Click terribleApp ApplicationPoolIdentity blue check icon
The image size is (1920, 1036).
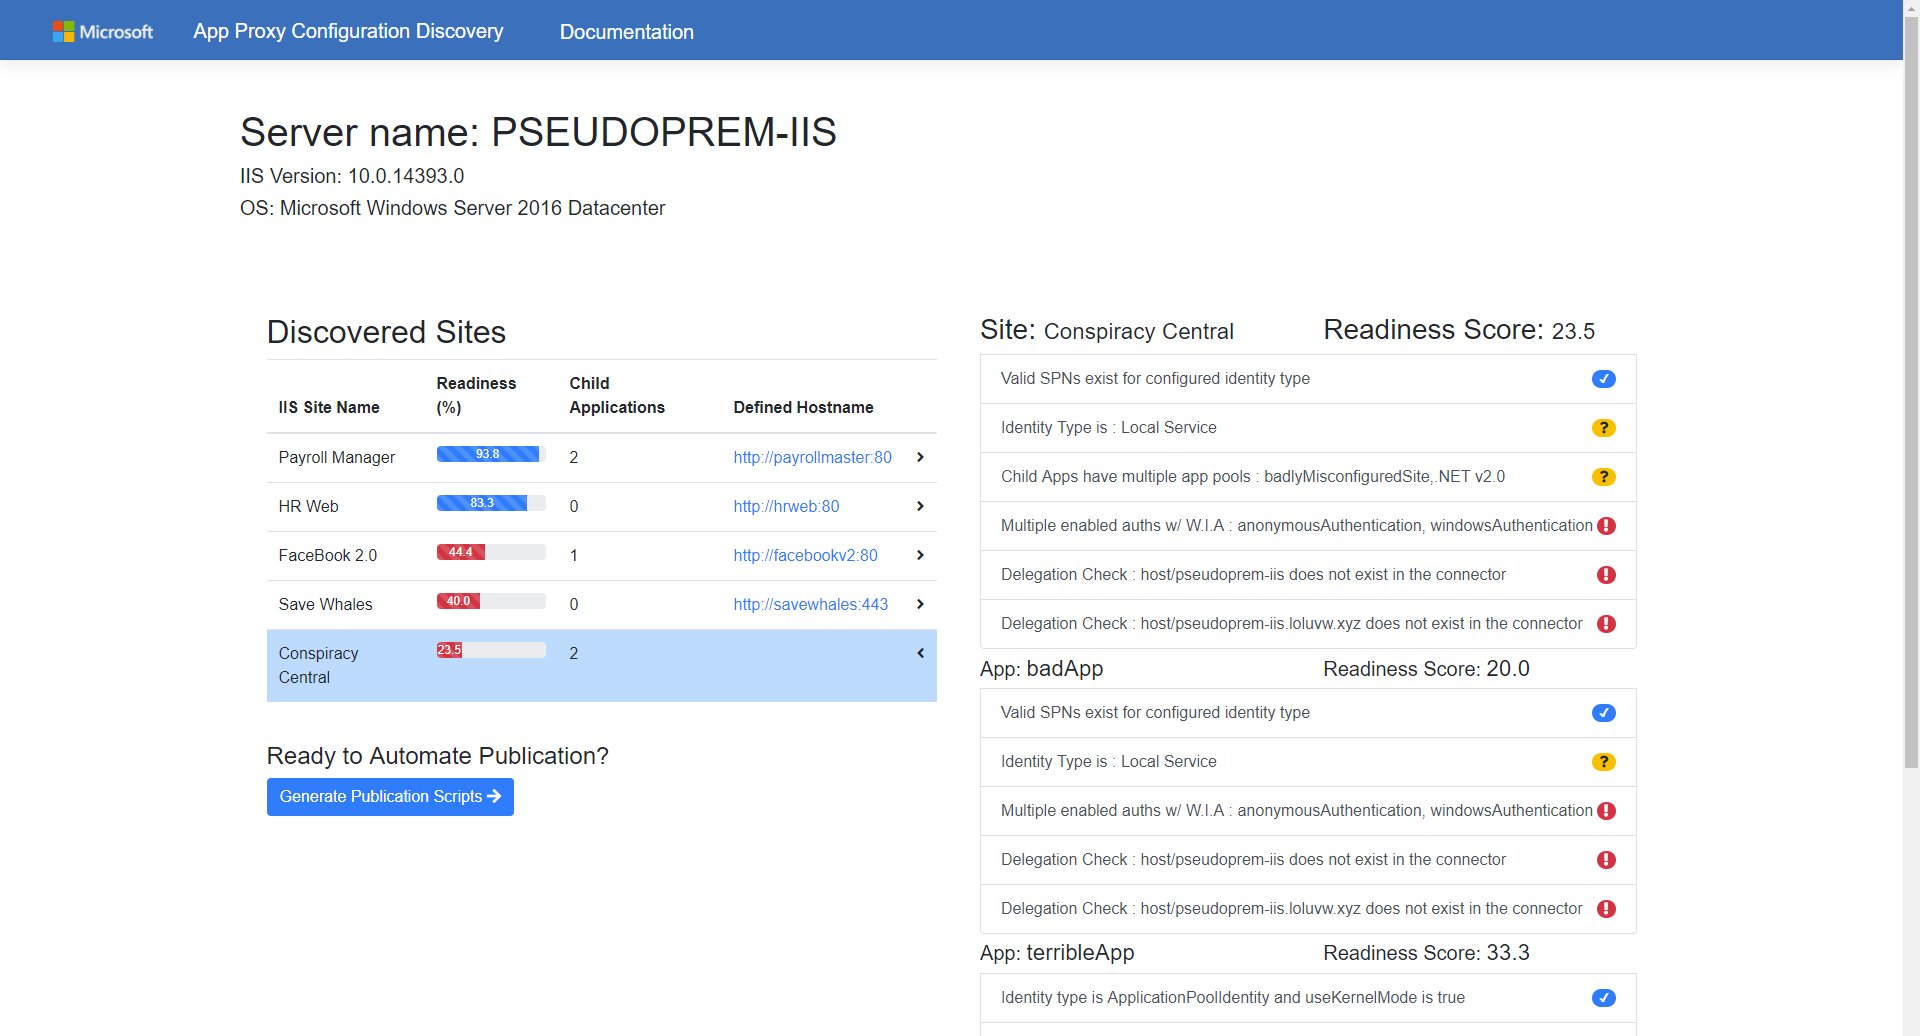coord(1603,998)
